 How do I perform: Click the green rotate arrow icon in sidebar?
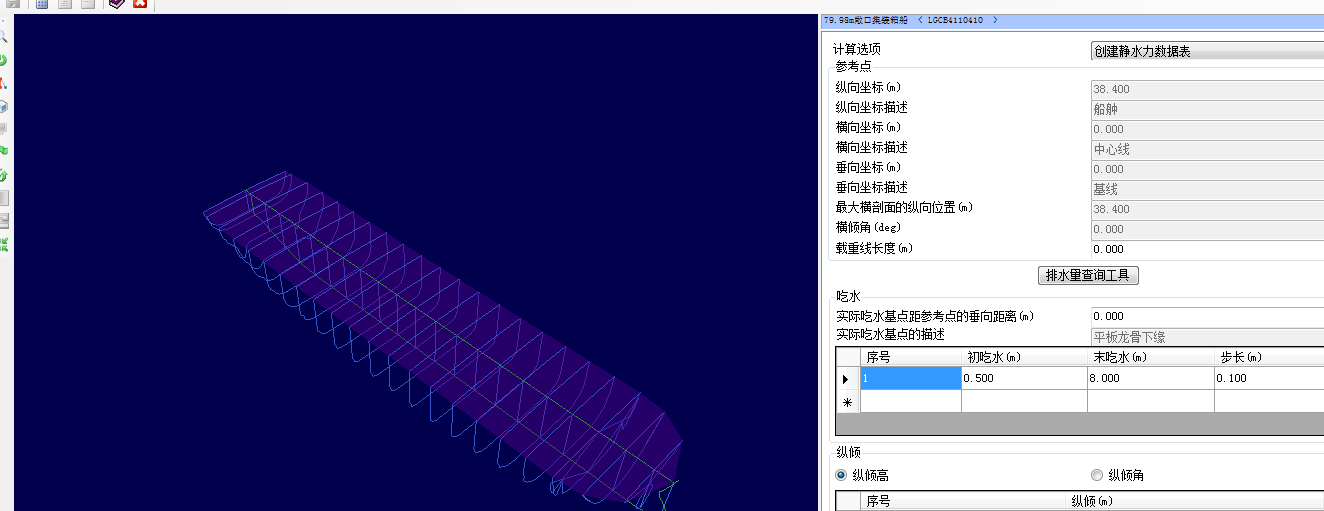click(x=4, y=175)
